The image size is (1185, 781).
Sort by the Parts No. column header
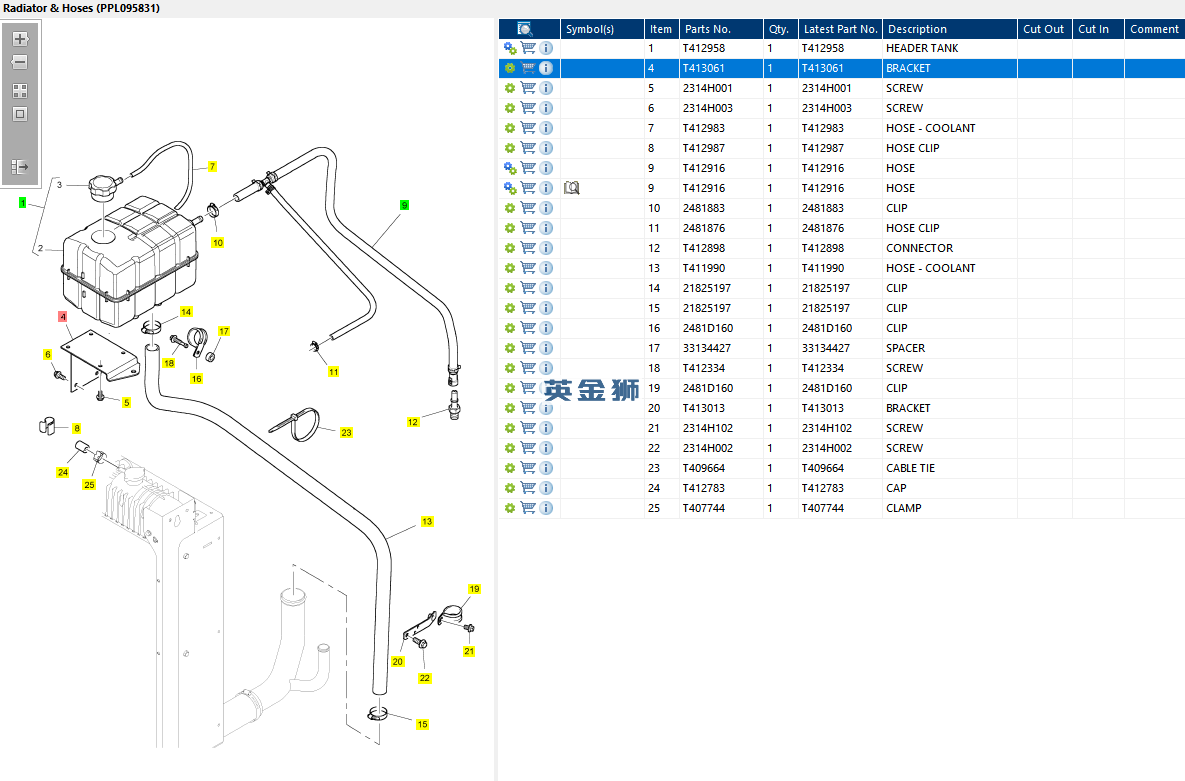(x=707, y=29)
